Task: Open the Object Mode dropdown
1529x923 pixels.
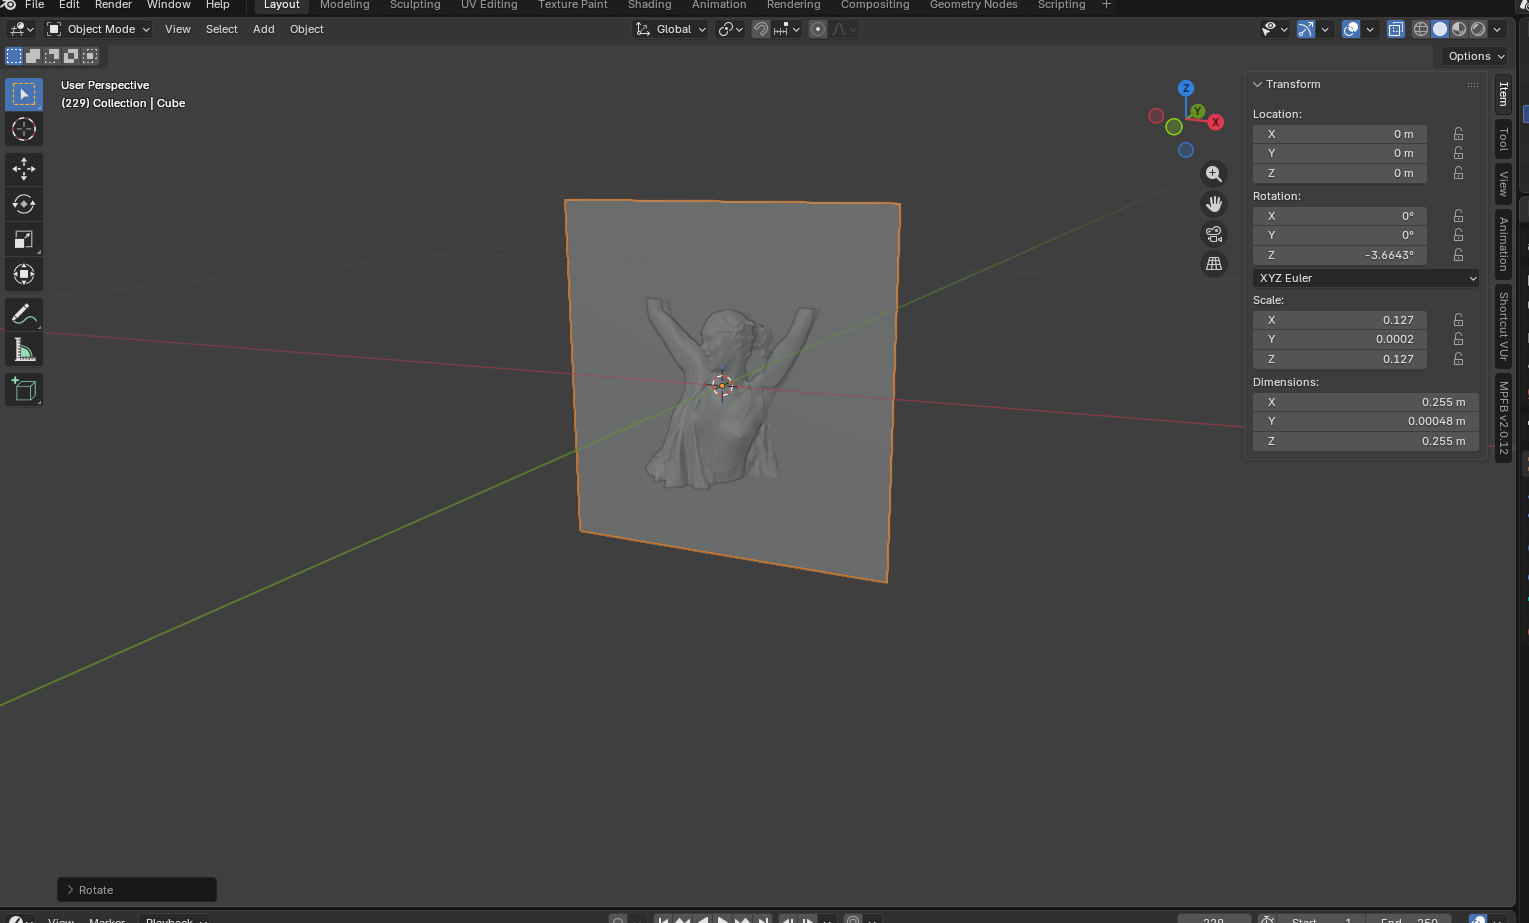Action: pyautogui.click(x=99, y=29)
